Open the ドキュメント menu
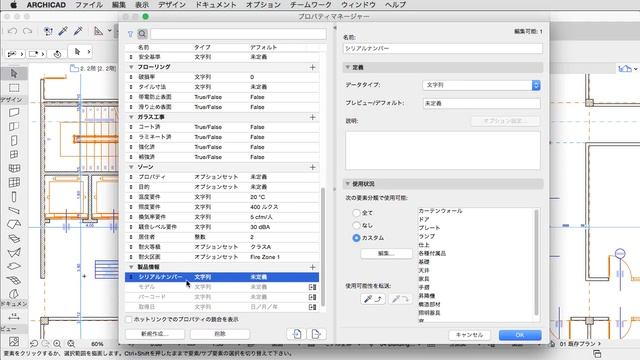 (216, 5)
